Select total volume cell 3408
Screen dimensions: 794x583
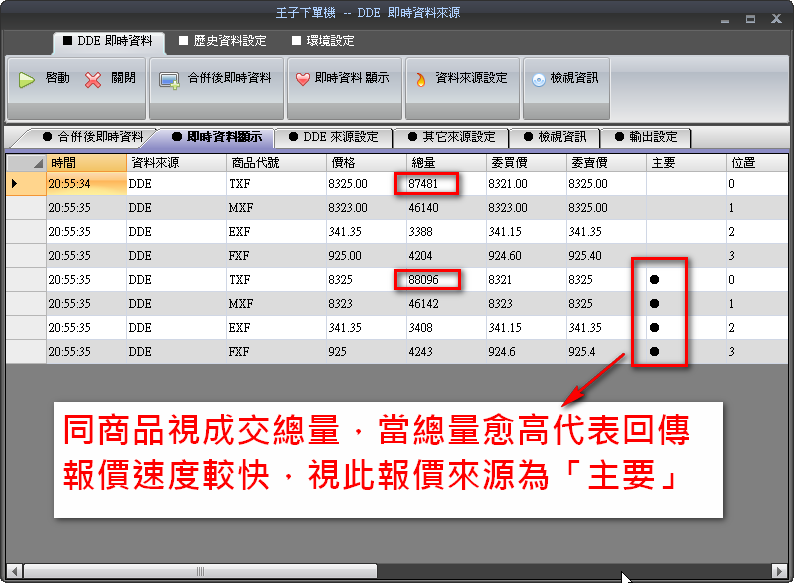tap(447, 327)
